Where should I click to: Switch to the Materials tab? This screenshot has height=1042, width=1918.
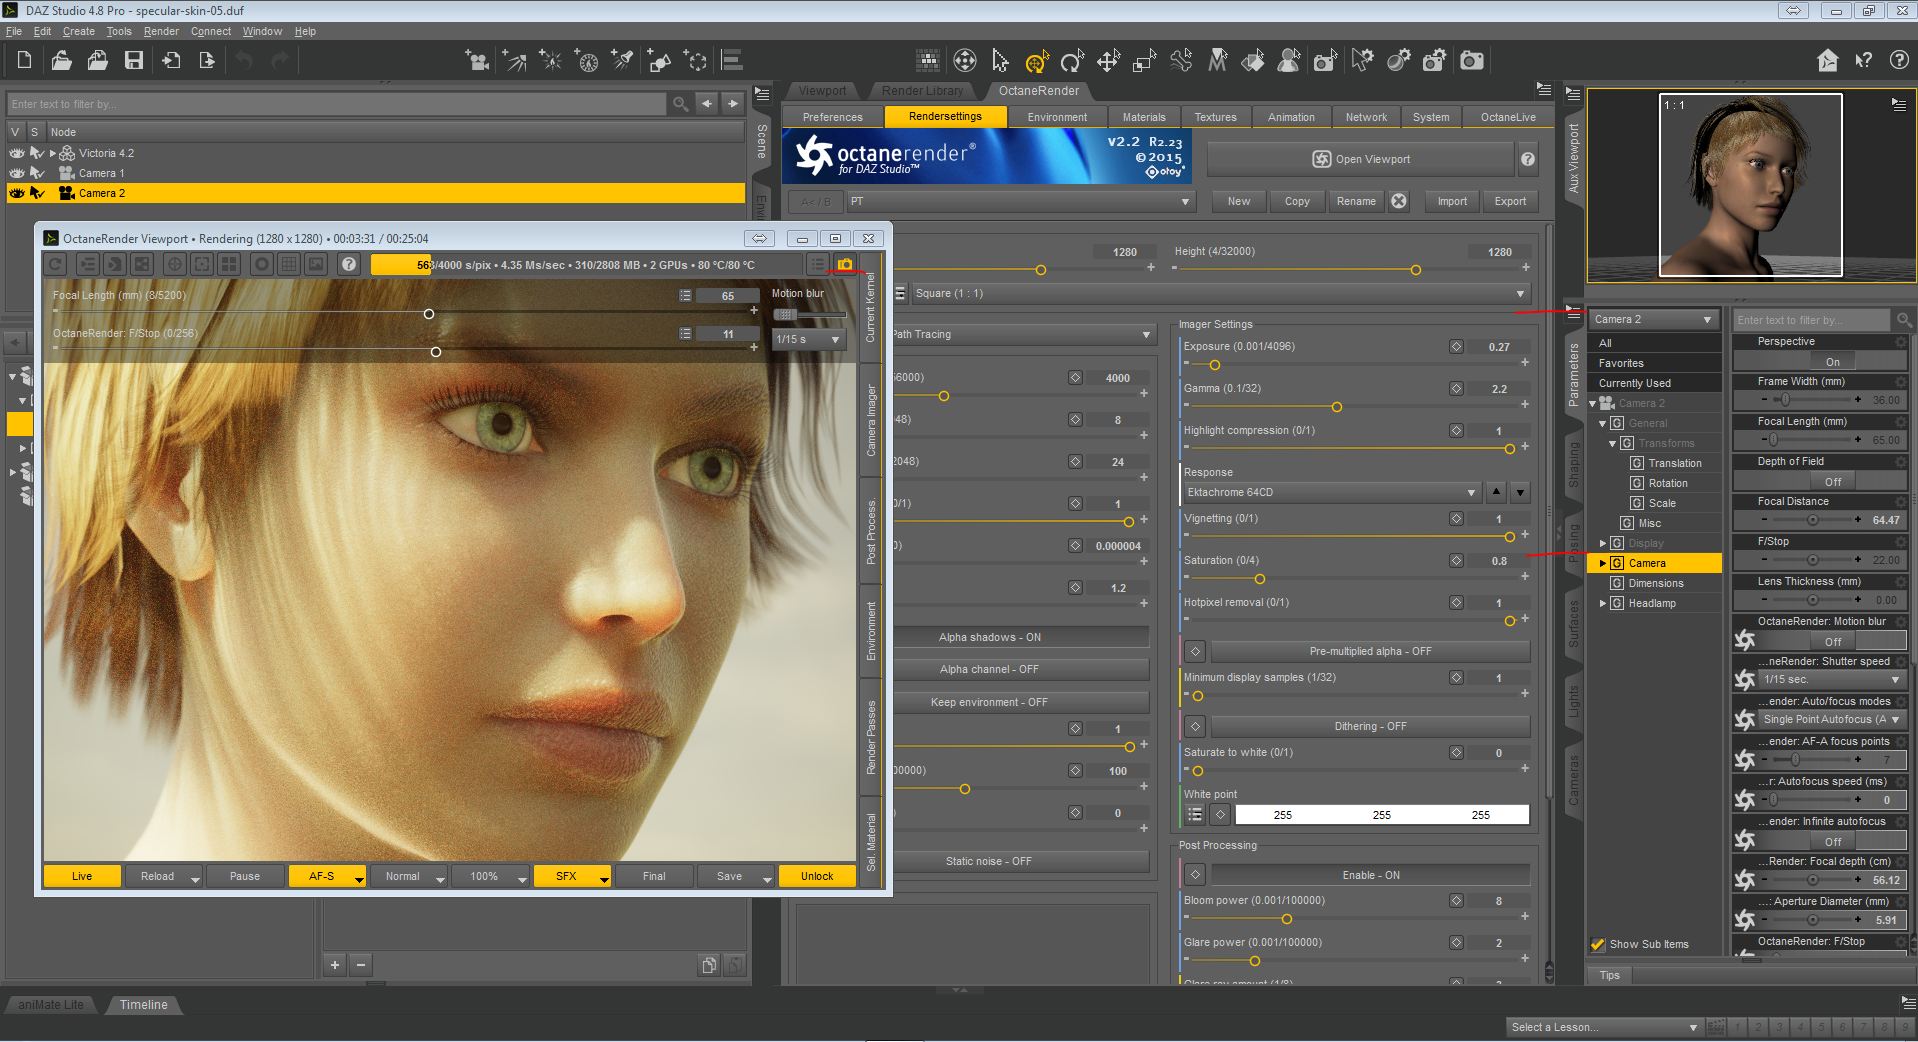pos(1143,117)
